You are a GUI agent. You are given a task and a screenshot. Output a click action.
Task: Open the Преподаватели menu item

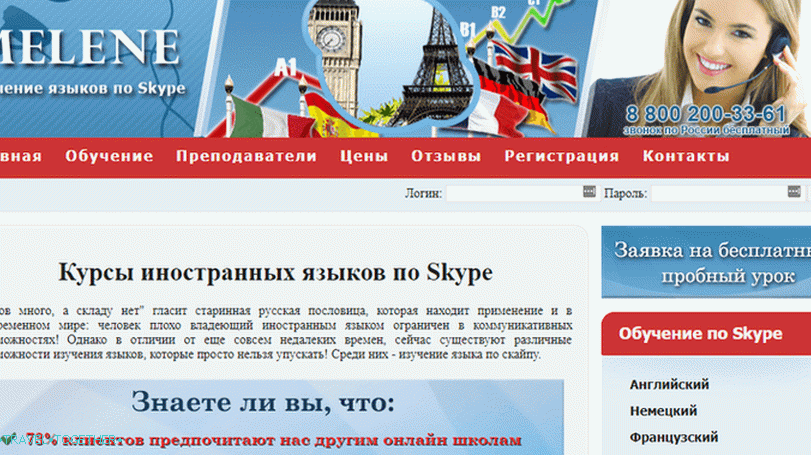[x=246, y=156]
